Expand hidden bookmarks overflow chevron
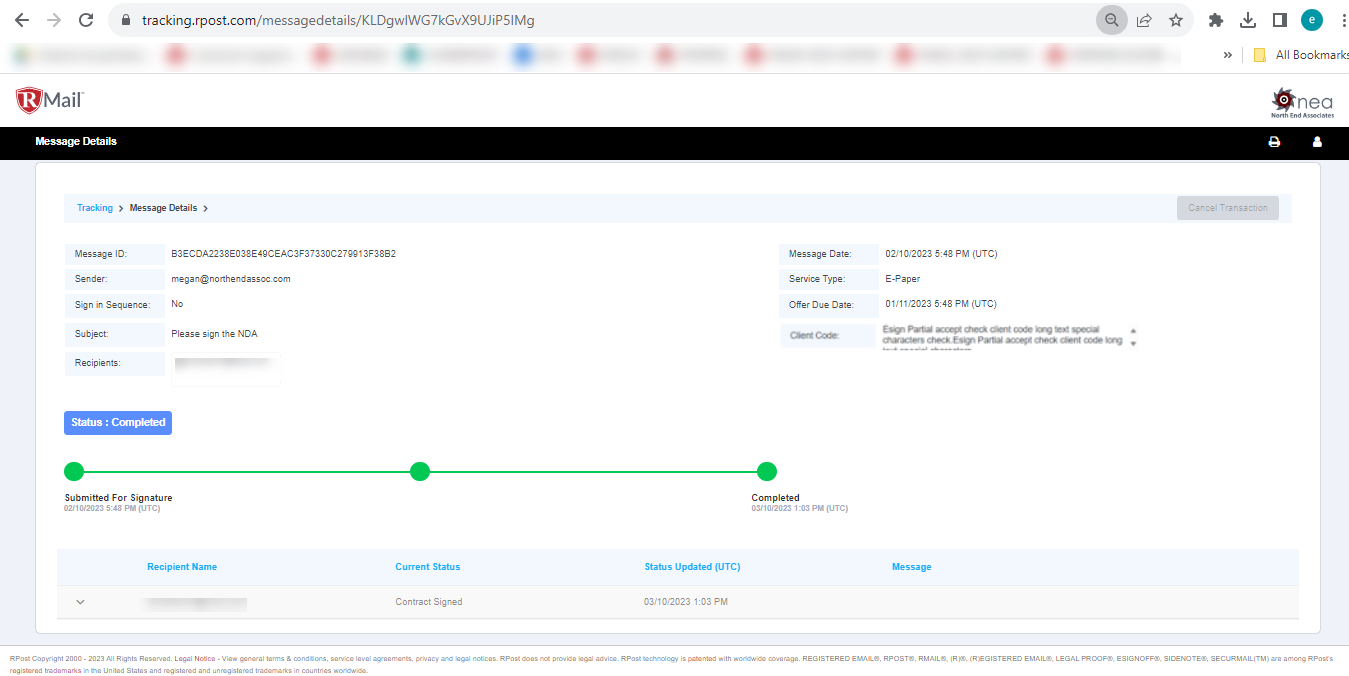 [x=1227, y=55]
